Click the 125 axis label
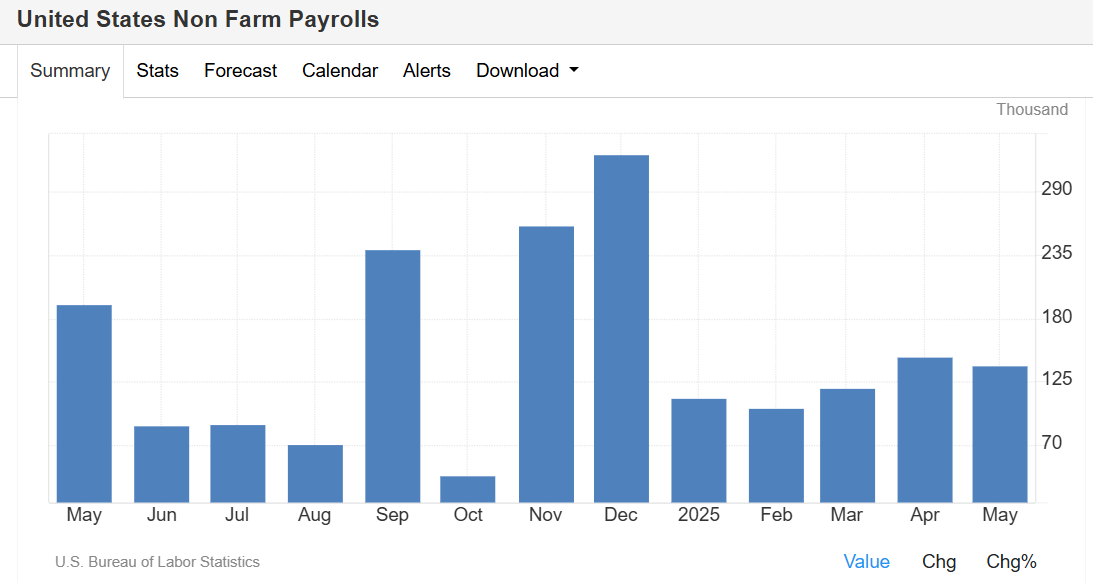Viewport: 1093px width, 583px height. [1057, 379]
